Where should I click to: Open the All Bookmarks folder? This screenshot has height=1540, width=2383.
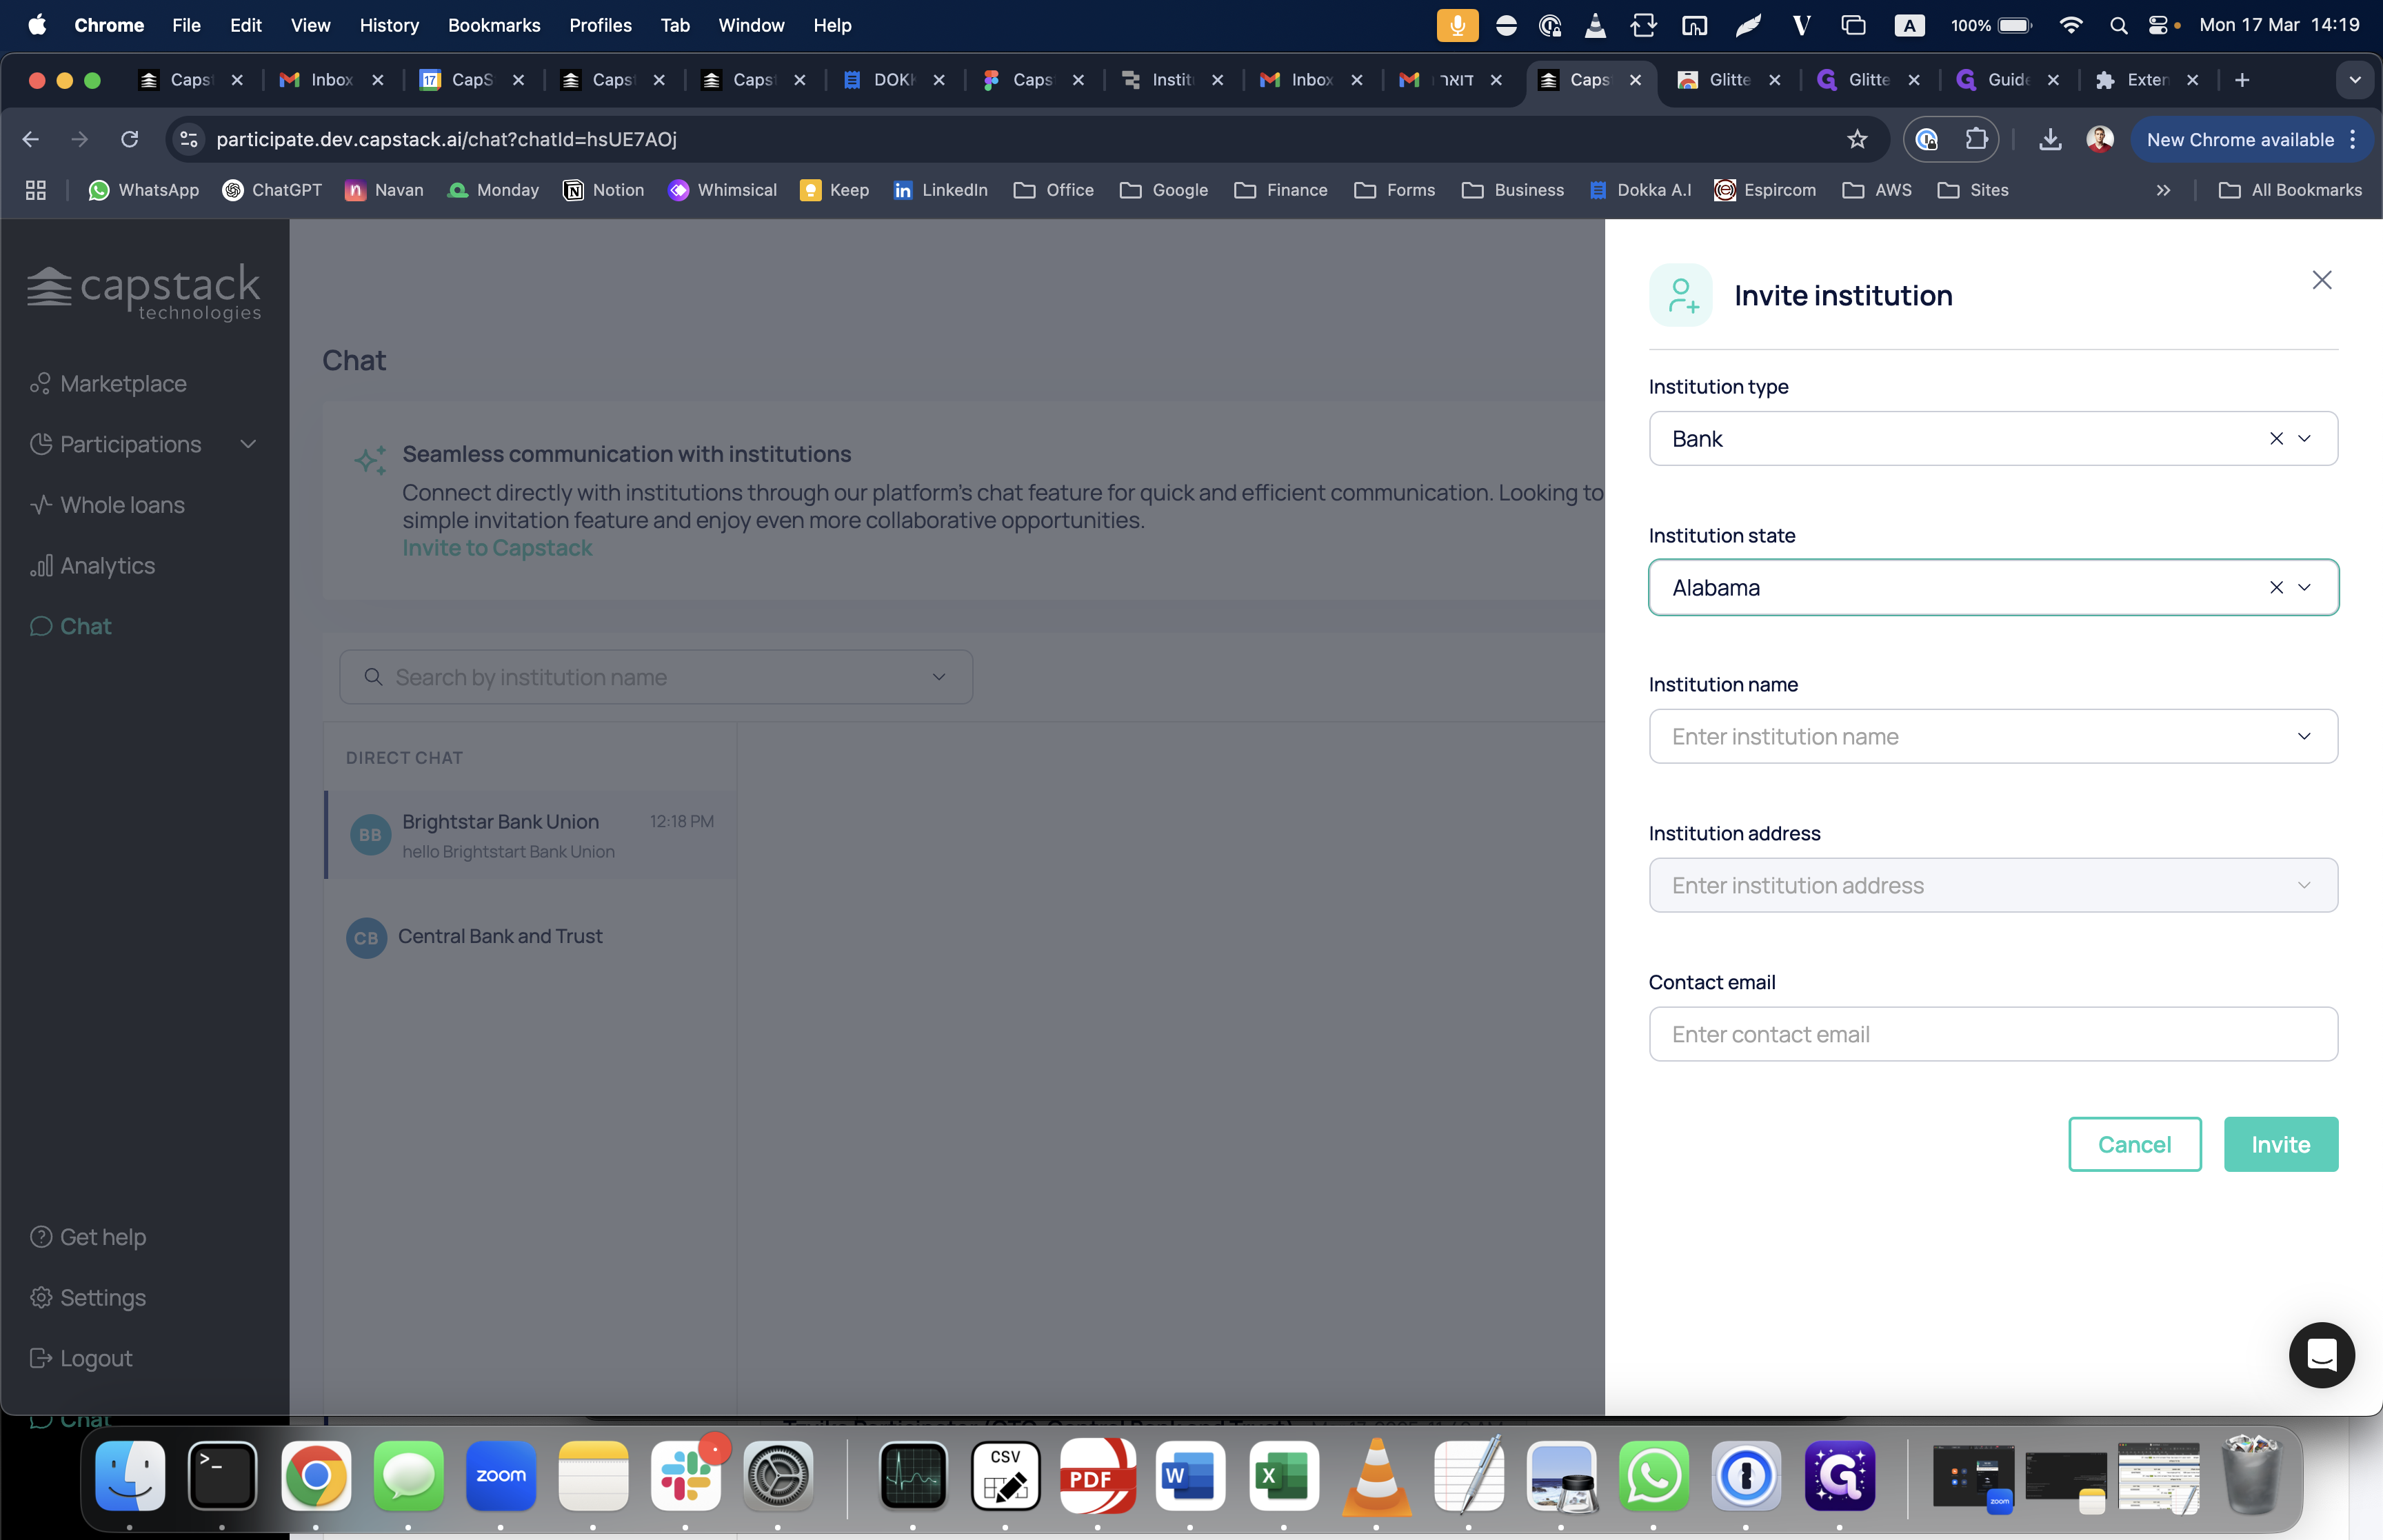tap(2290, 190)
